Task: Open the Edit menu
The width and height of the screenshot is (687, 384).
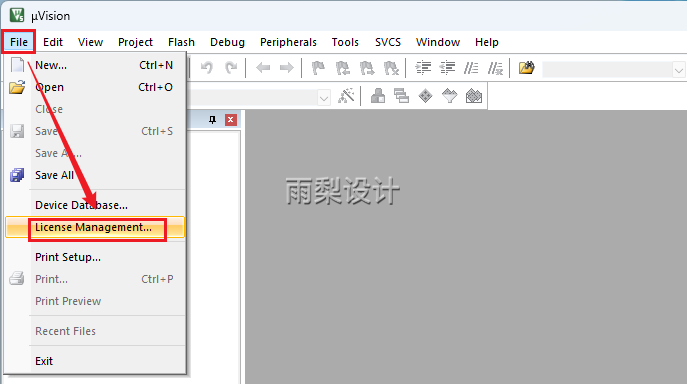Action: pyautogui.click(x=53, y=42)
